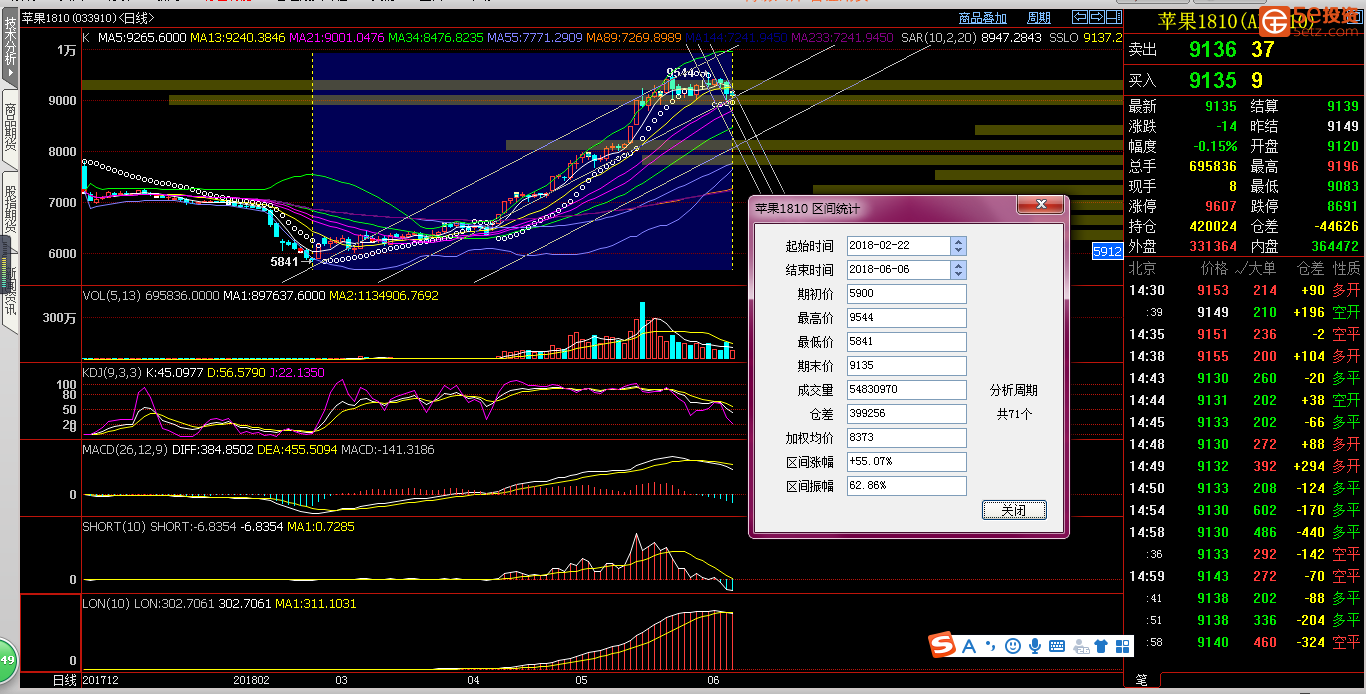Click the 涨停 value 9607
The image size is (1366, 694).
pos(1221,206)
